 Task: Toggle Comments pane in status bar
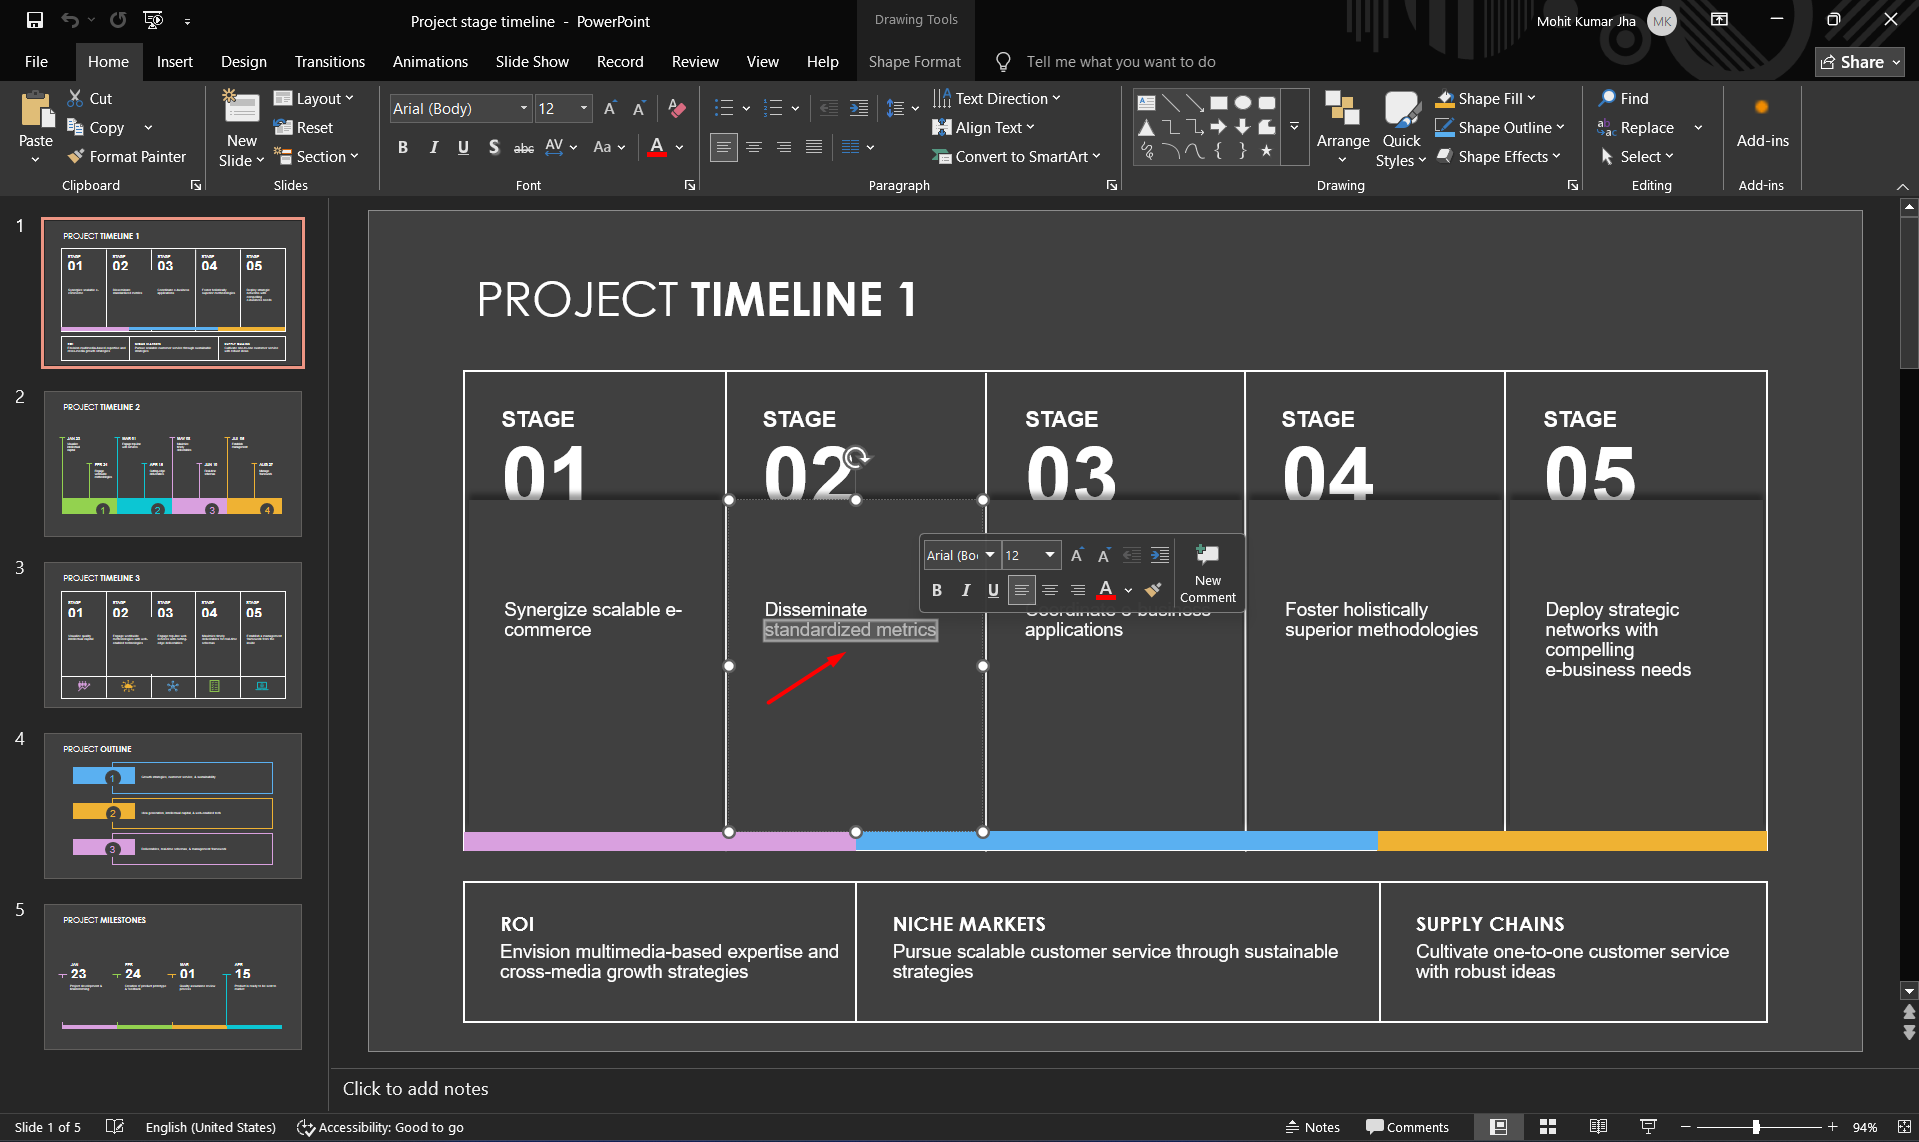tap(1407, 1127)
